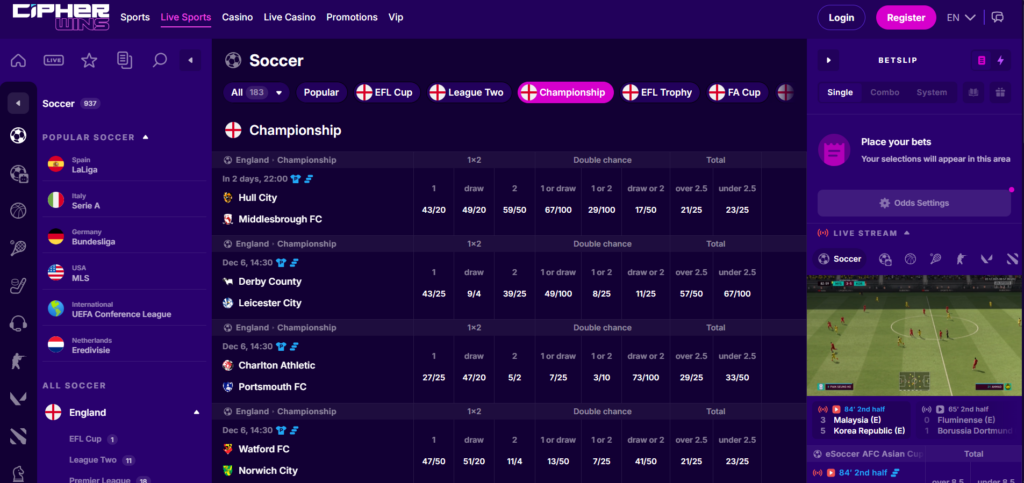Click the Cipher Wins logo
Screen dimensions: 1024x483
coord(61,17)
